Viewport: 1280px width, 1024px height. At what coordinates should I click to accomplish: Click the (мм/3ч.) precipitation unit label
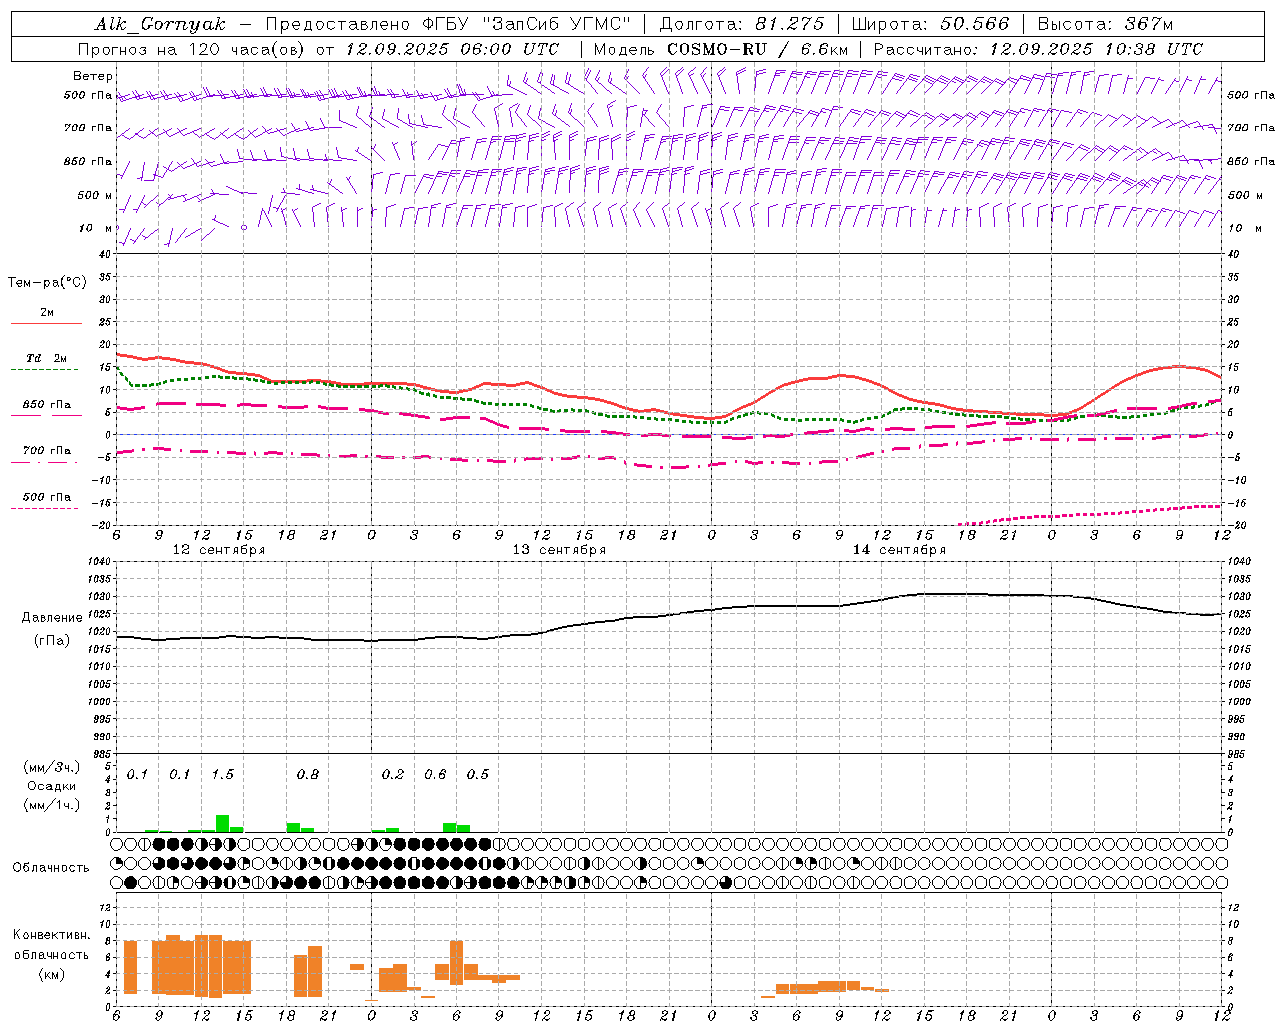pyautogui.click(x=51, y=767)
